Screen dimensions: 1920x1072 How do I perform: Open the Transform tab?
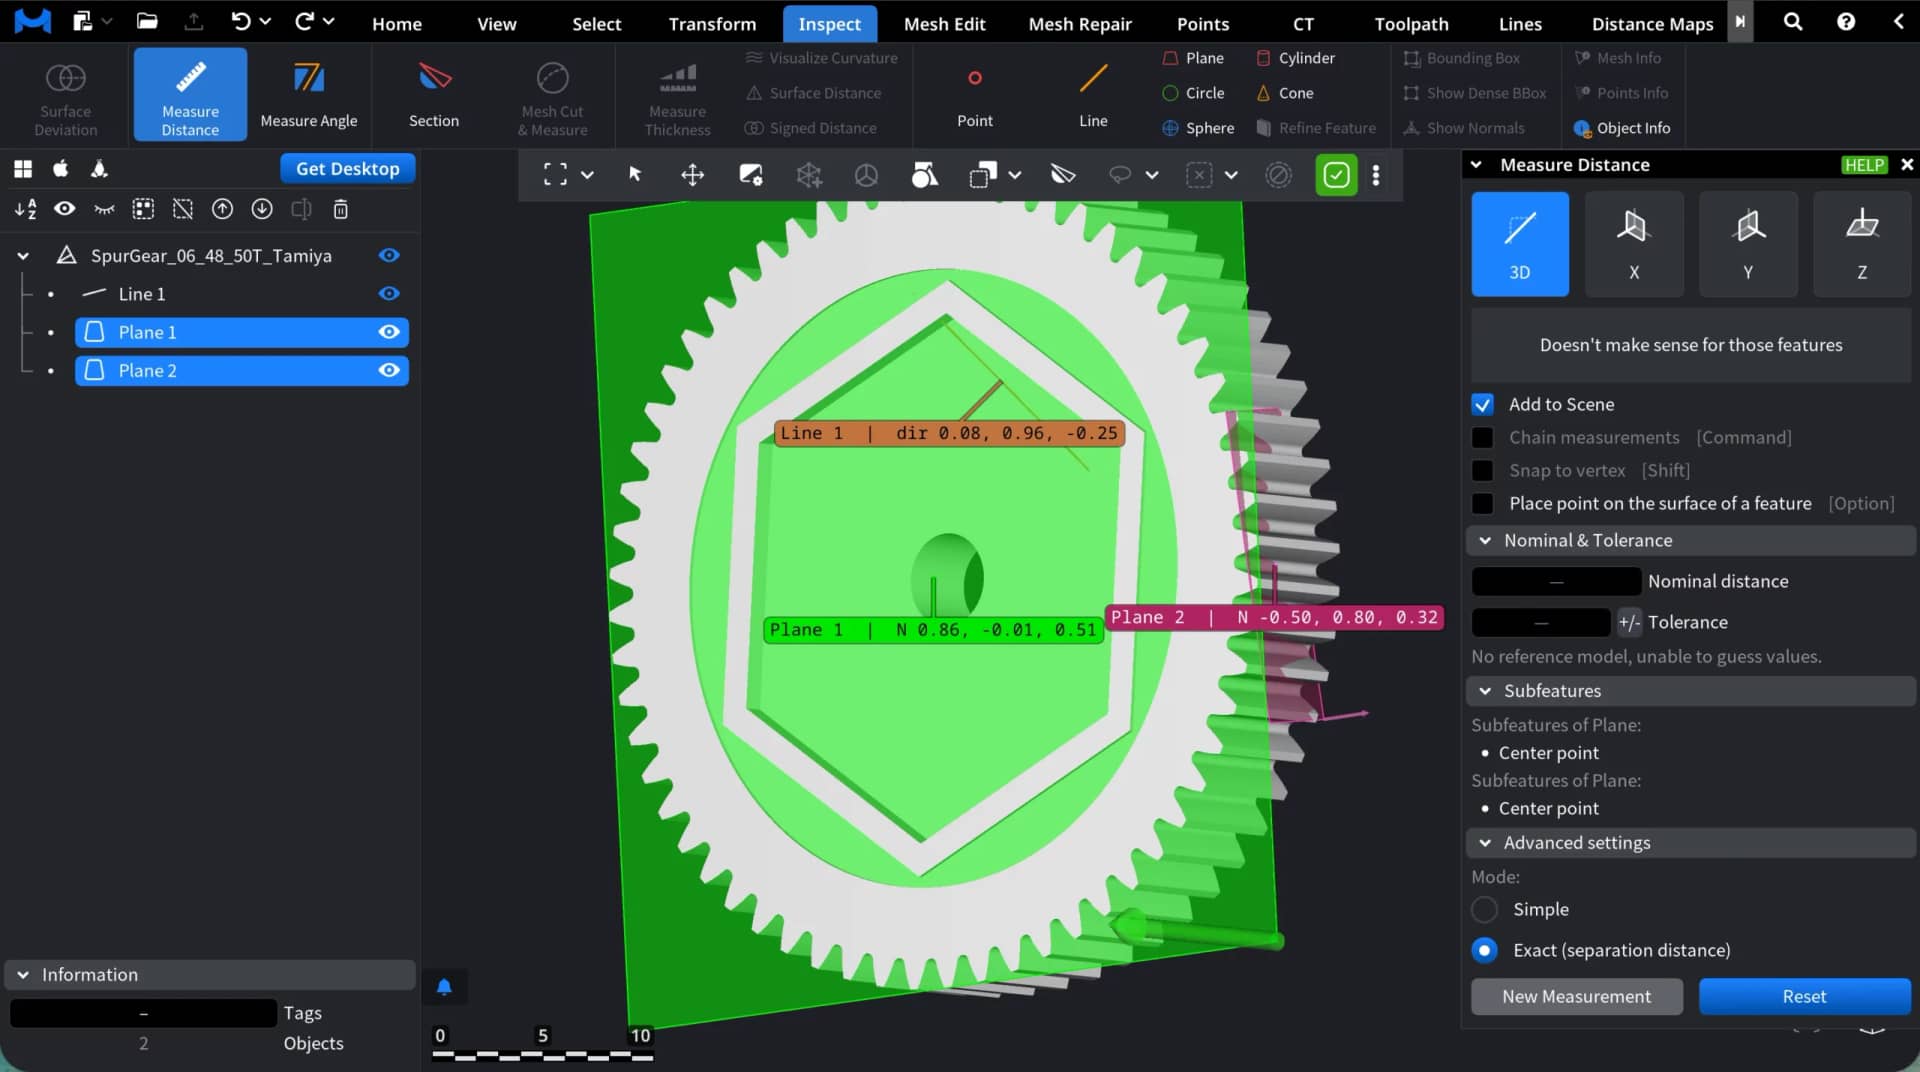point(712,24)
